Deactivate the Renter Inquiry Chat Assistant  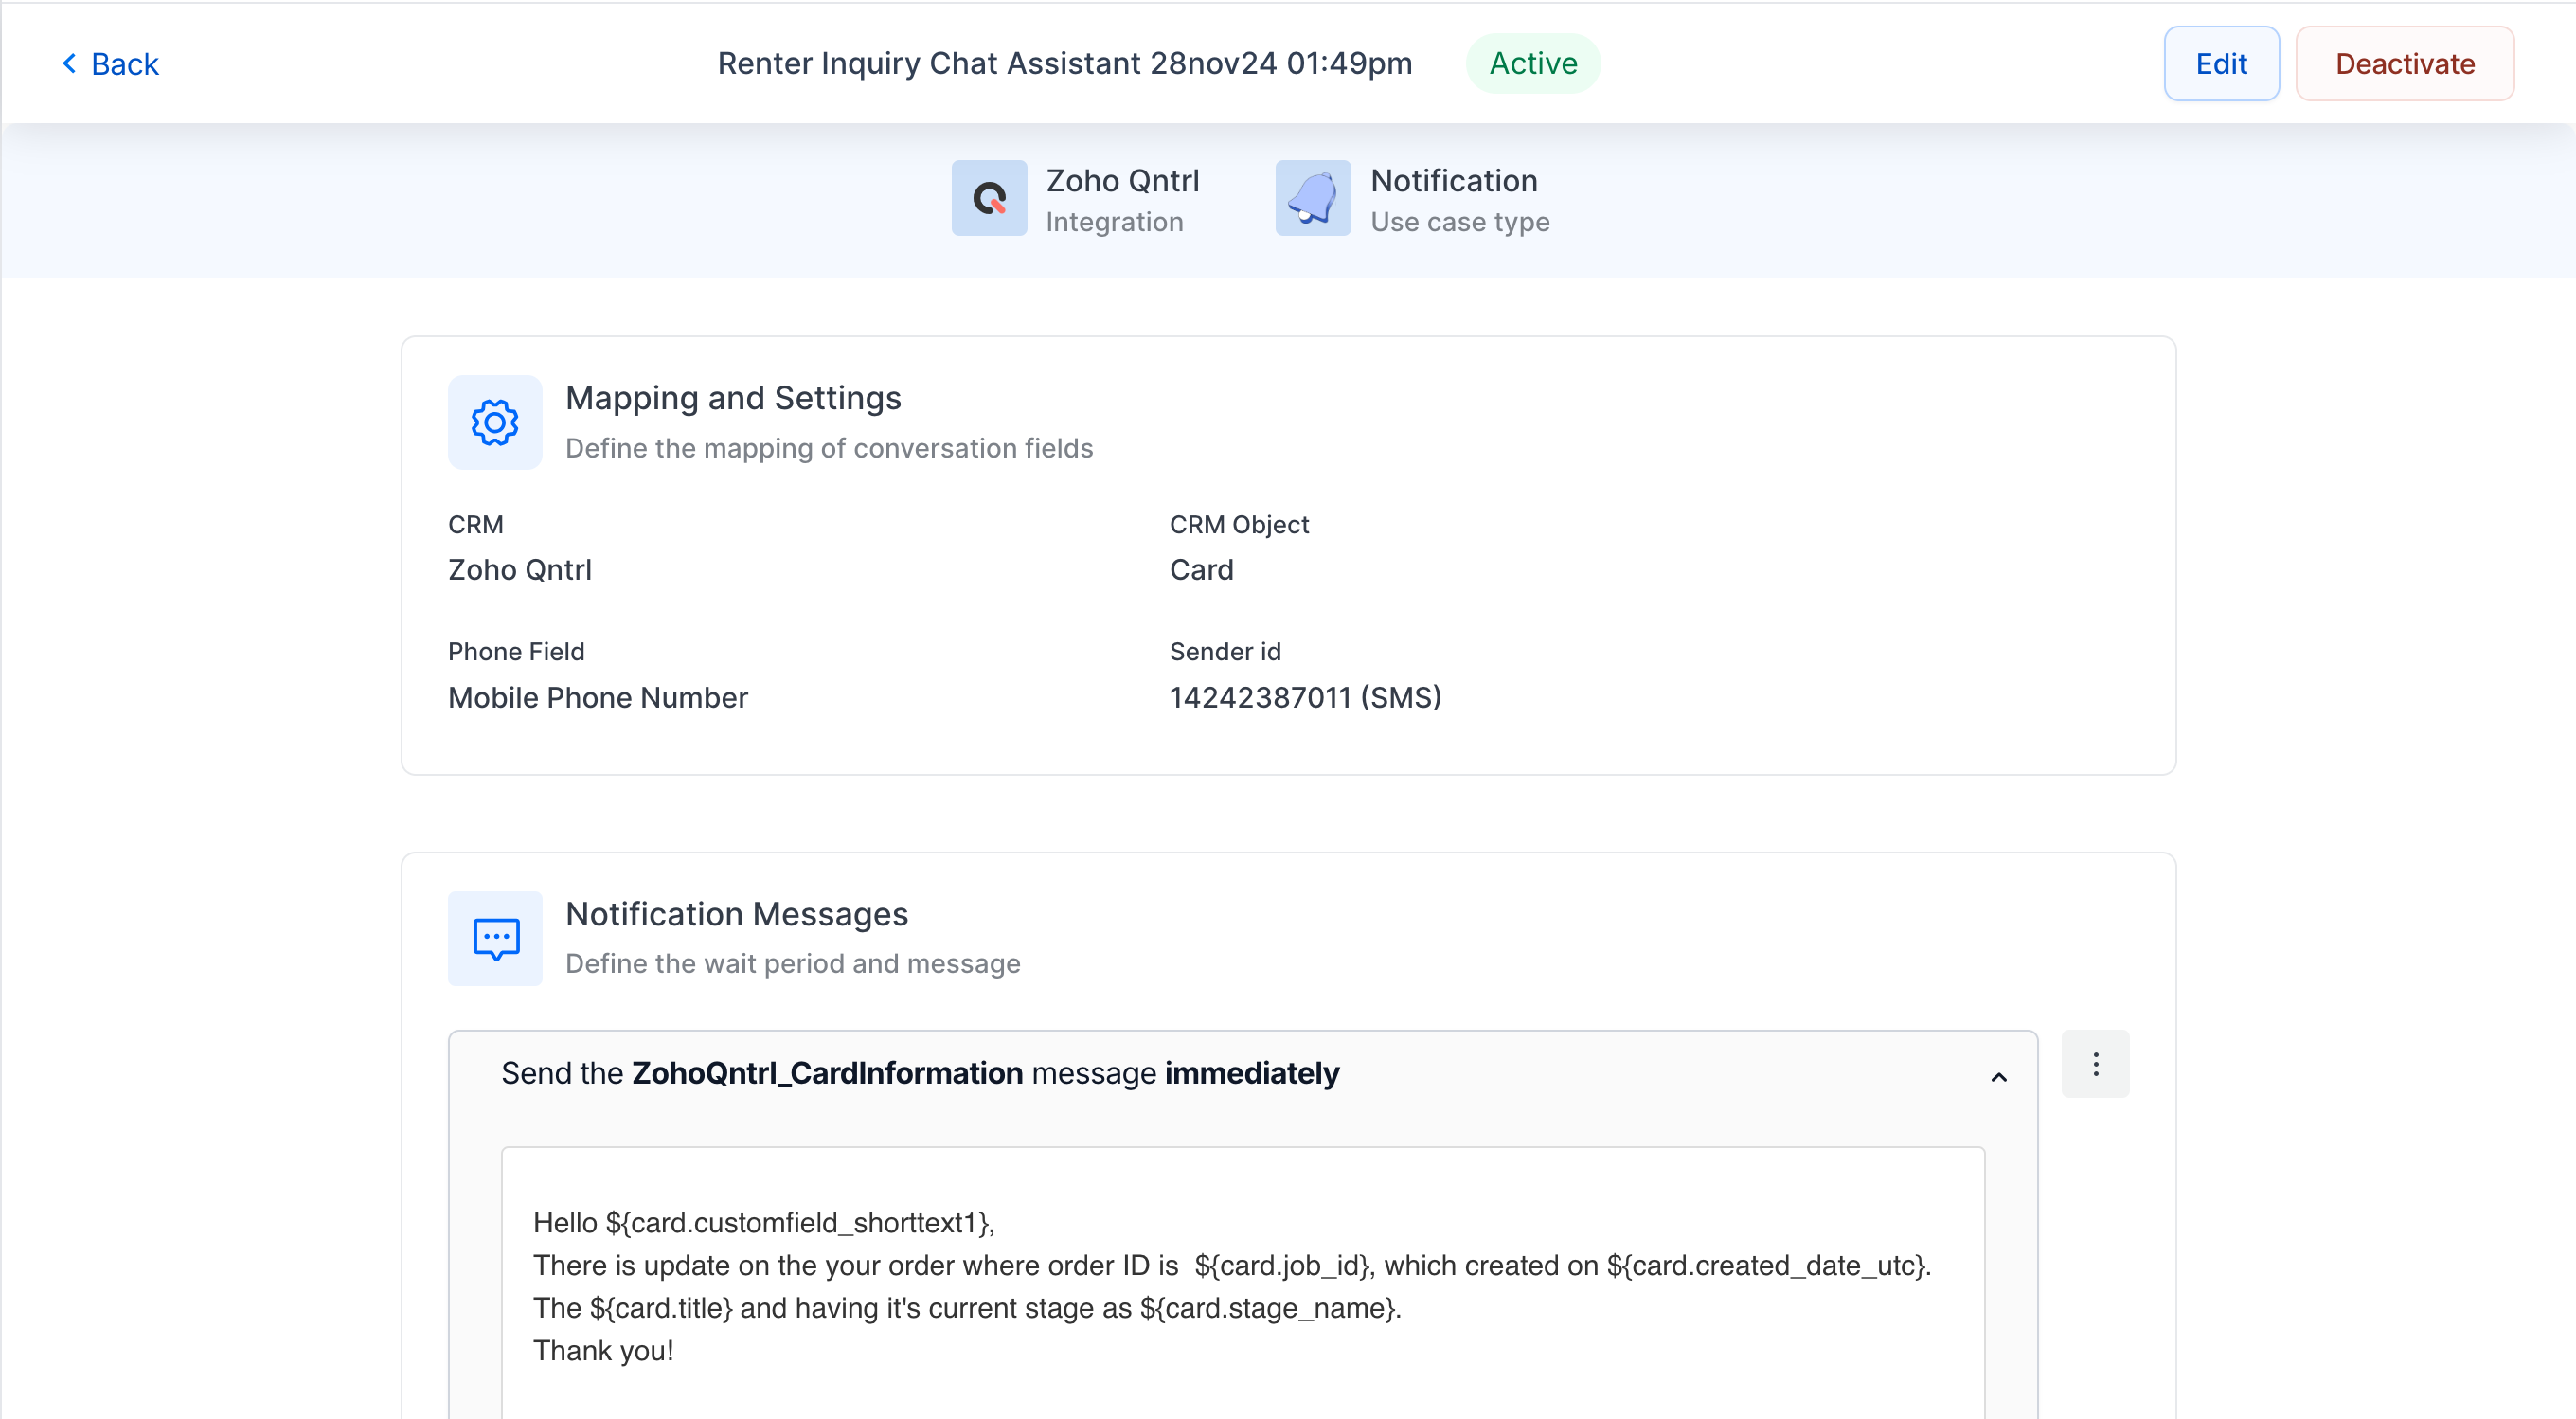coord(2404,64)
